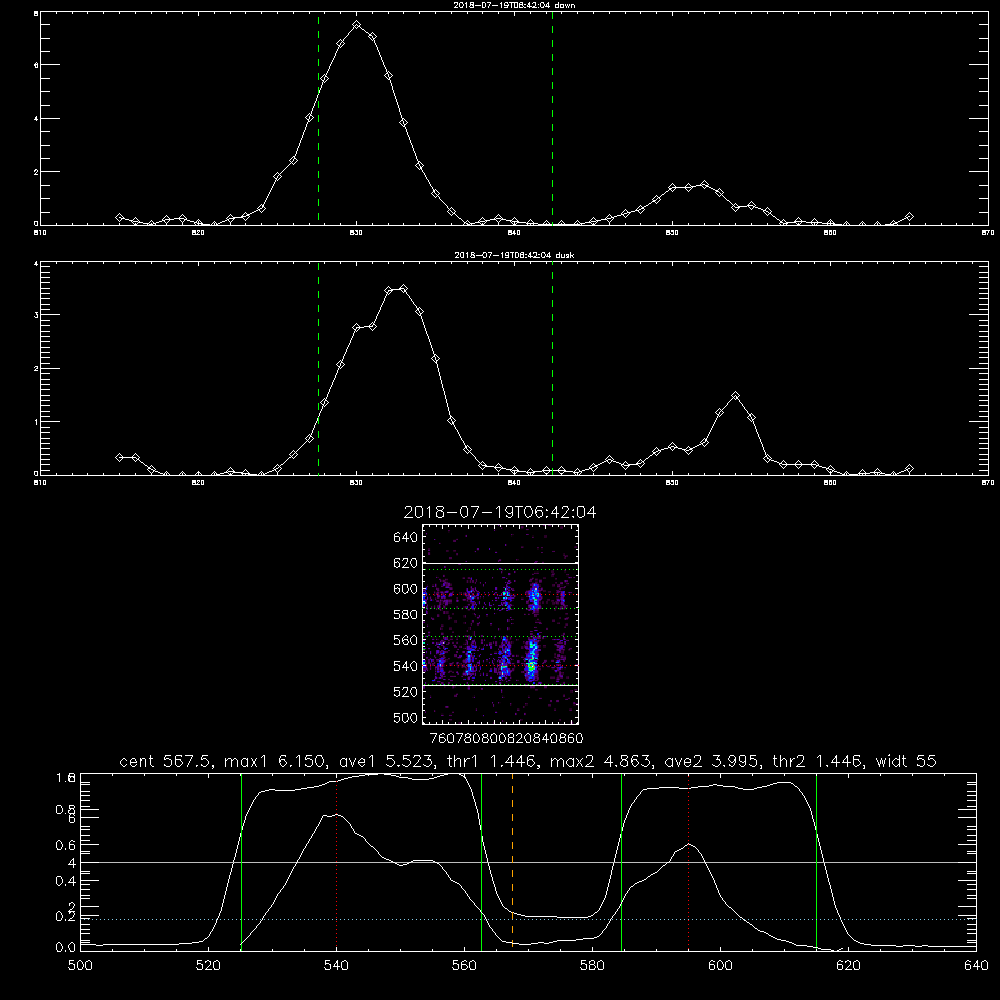Click the '0.6' label on the bottom plot y-axis
1000x1000 pixels.
point(66,845)
